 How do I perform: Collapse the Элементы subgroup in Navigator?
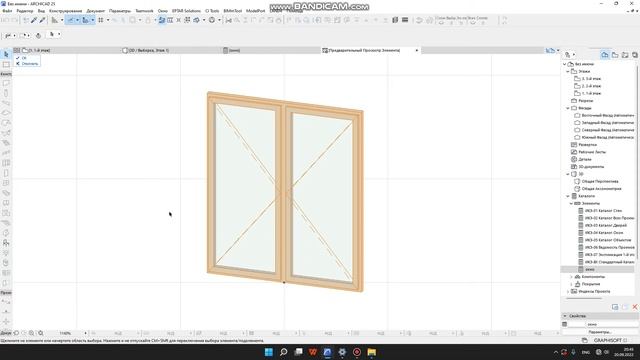(x=571, y=203)
